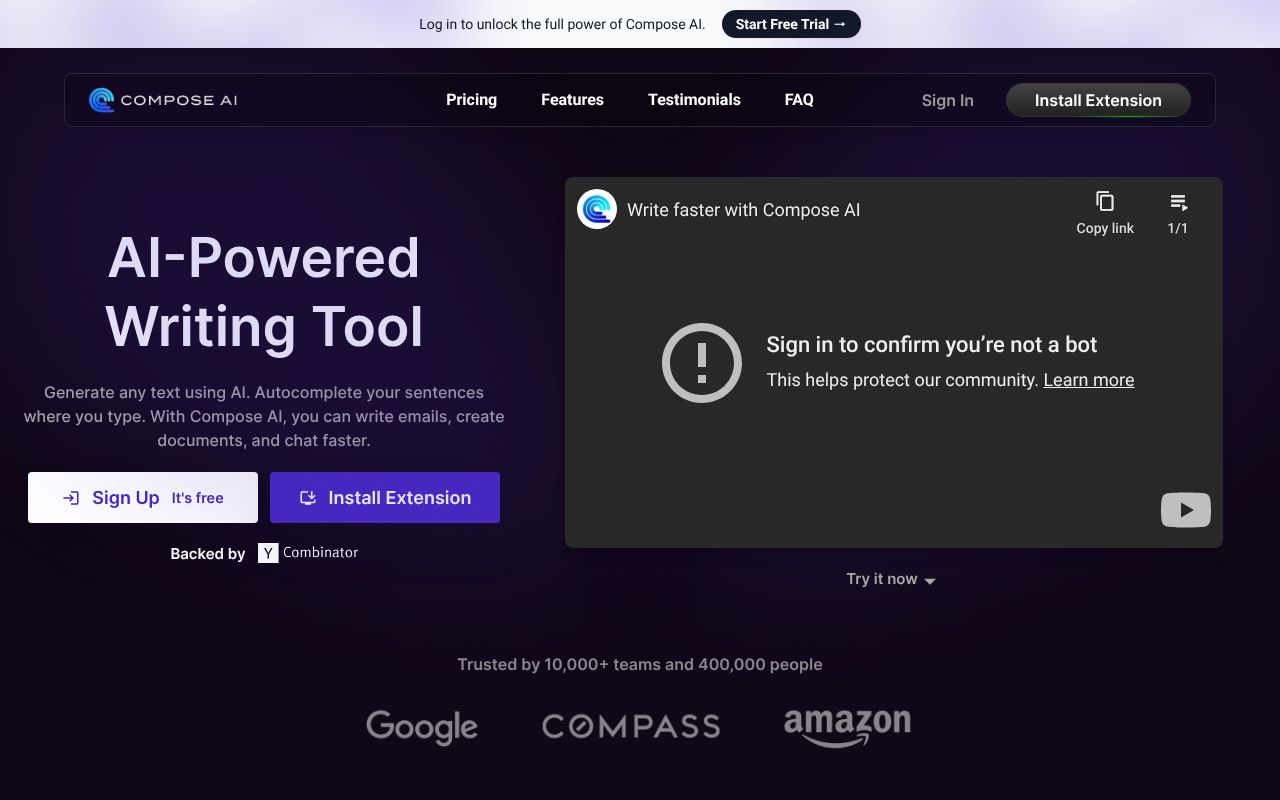Viewport: 1280px width, 800px height.
Task: Click the video channel avatar icon
Action: 597,209
